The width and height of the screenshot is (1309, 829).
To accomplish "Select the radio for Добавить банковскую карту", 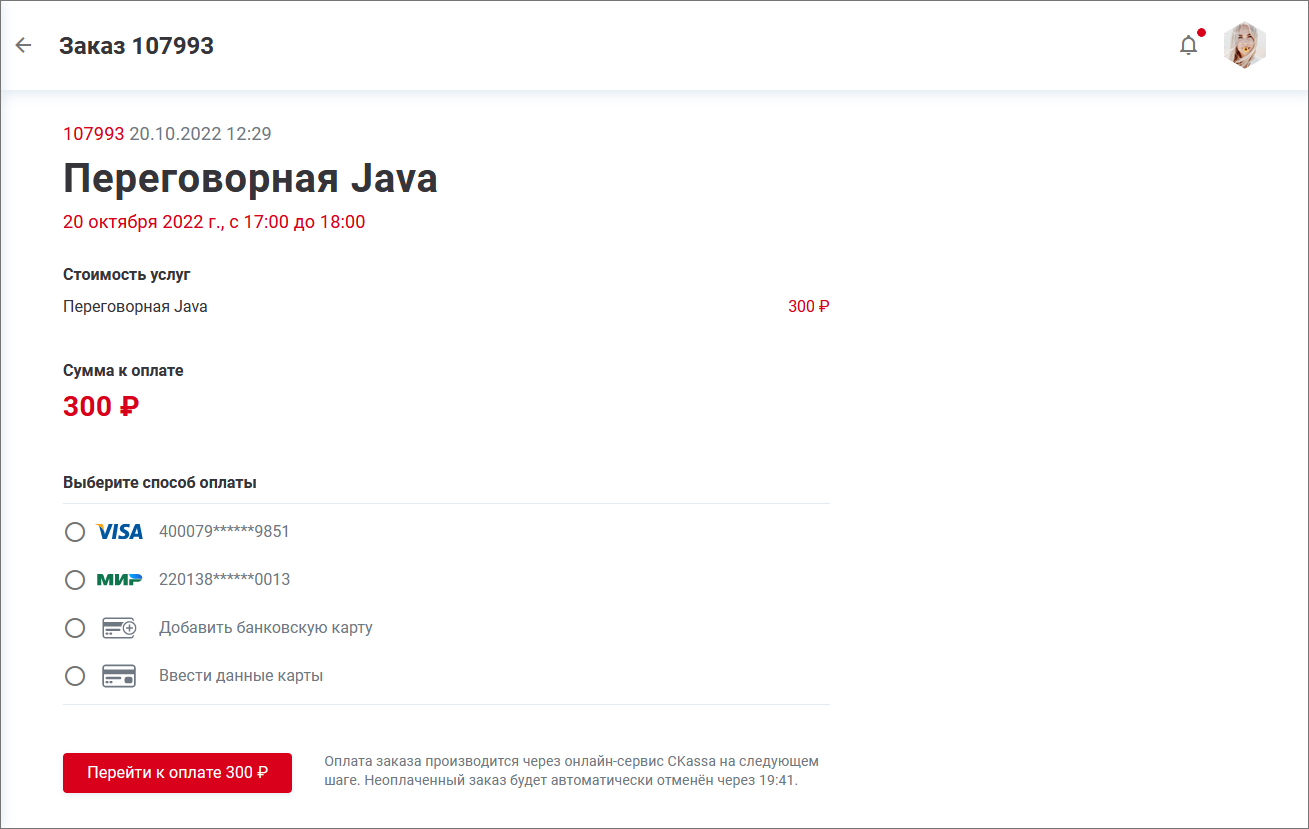I will (75, 628).
